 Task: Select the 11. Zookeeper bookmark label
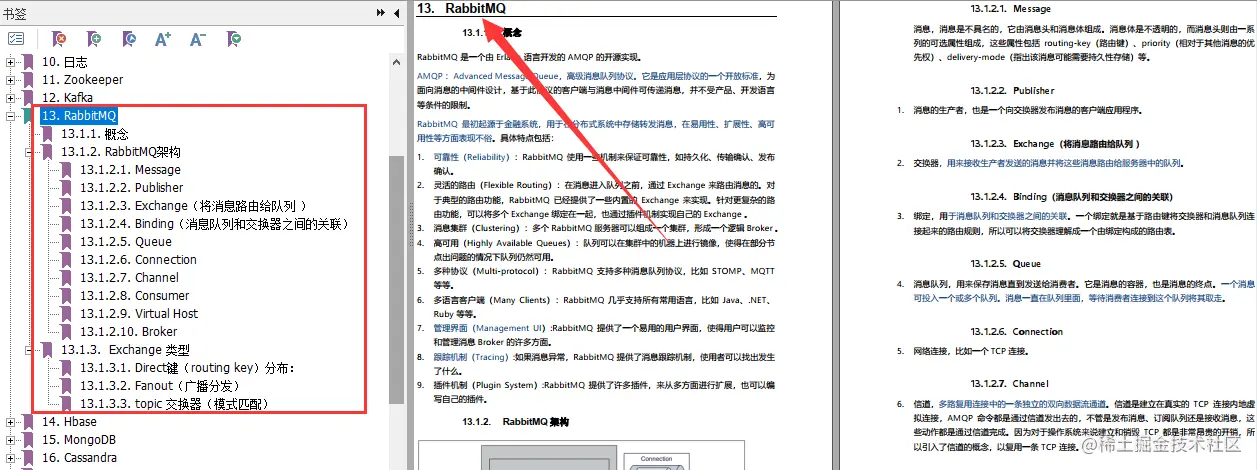pos(82,80)
